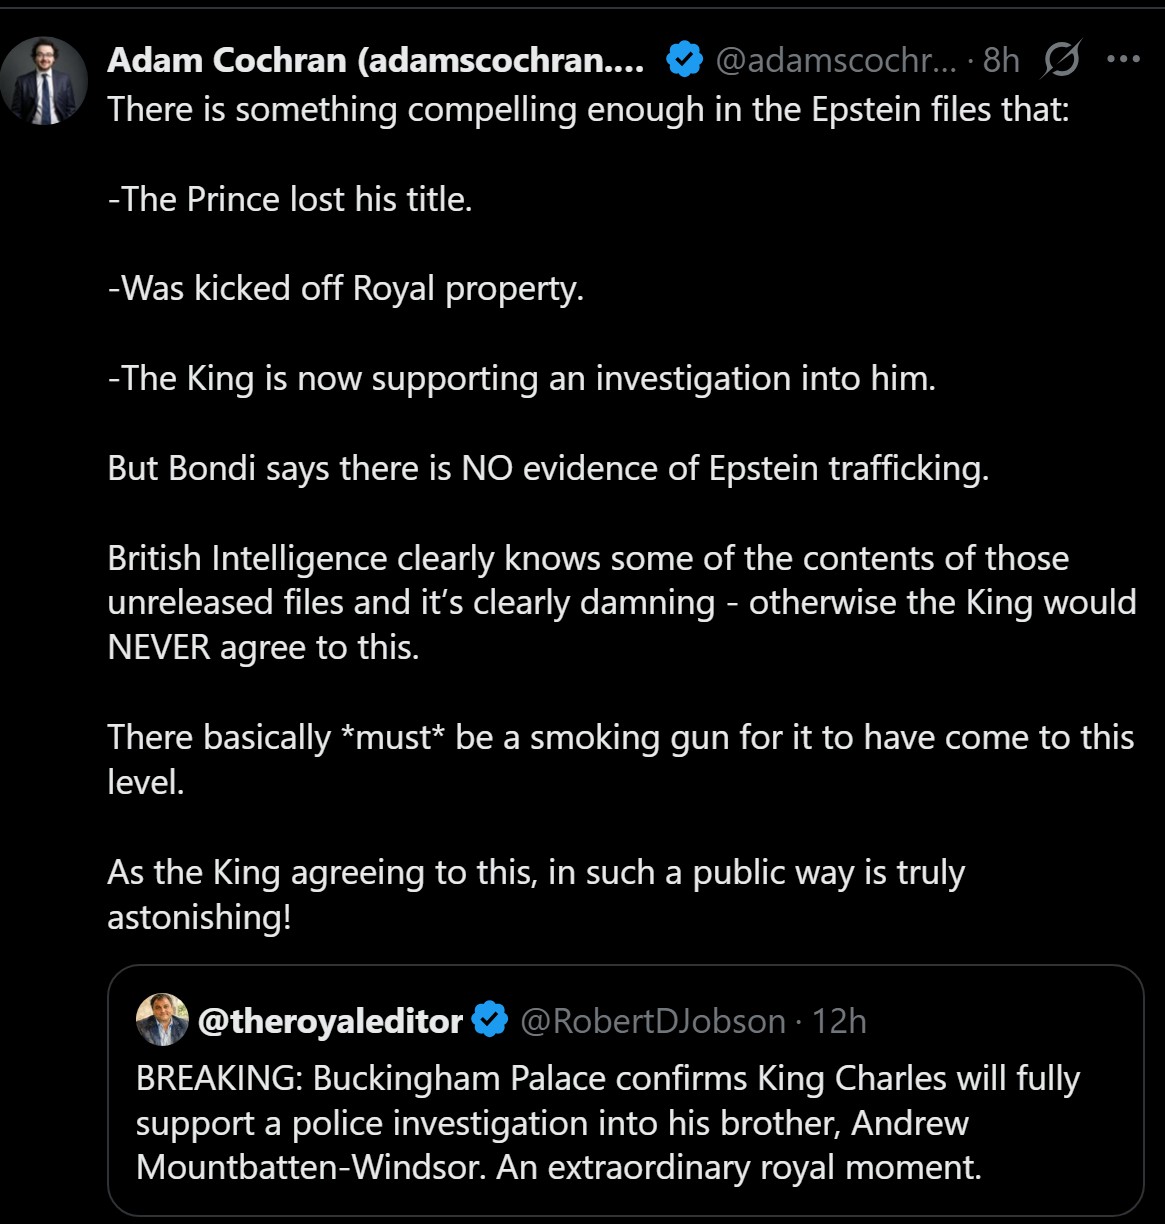The image size is (1165, 1224).
Task: Open the 8h post timestamp
Action: [1000, 62]
